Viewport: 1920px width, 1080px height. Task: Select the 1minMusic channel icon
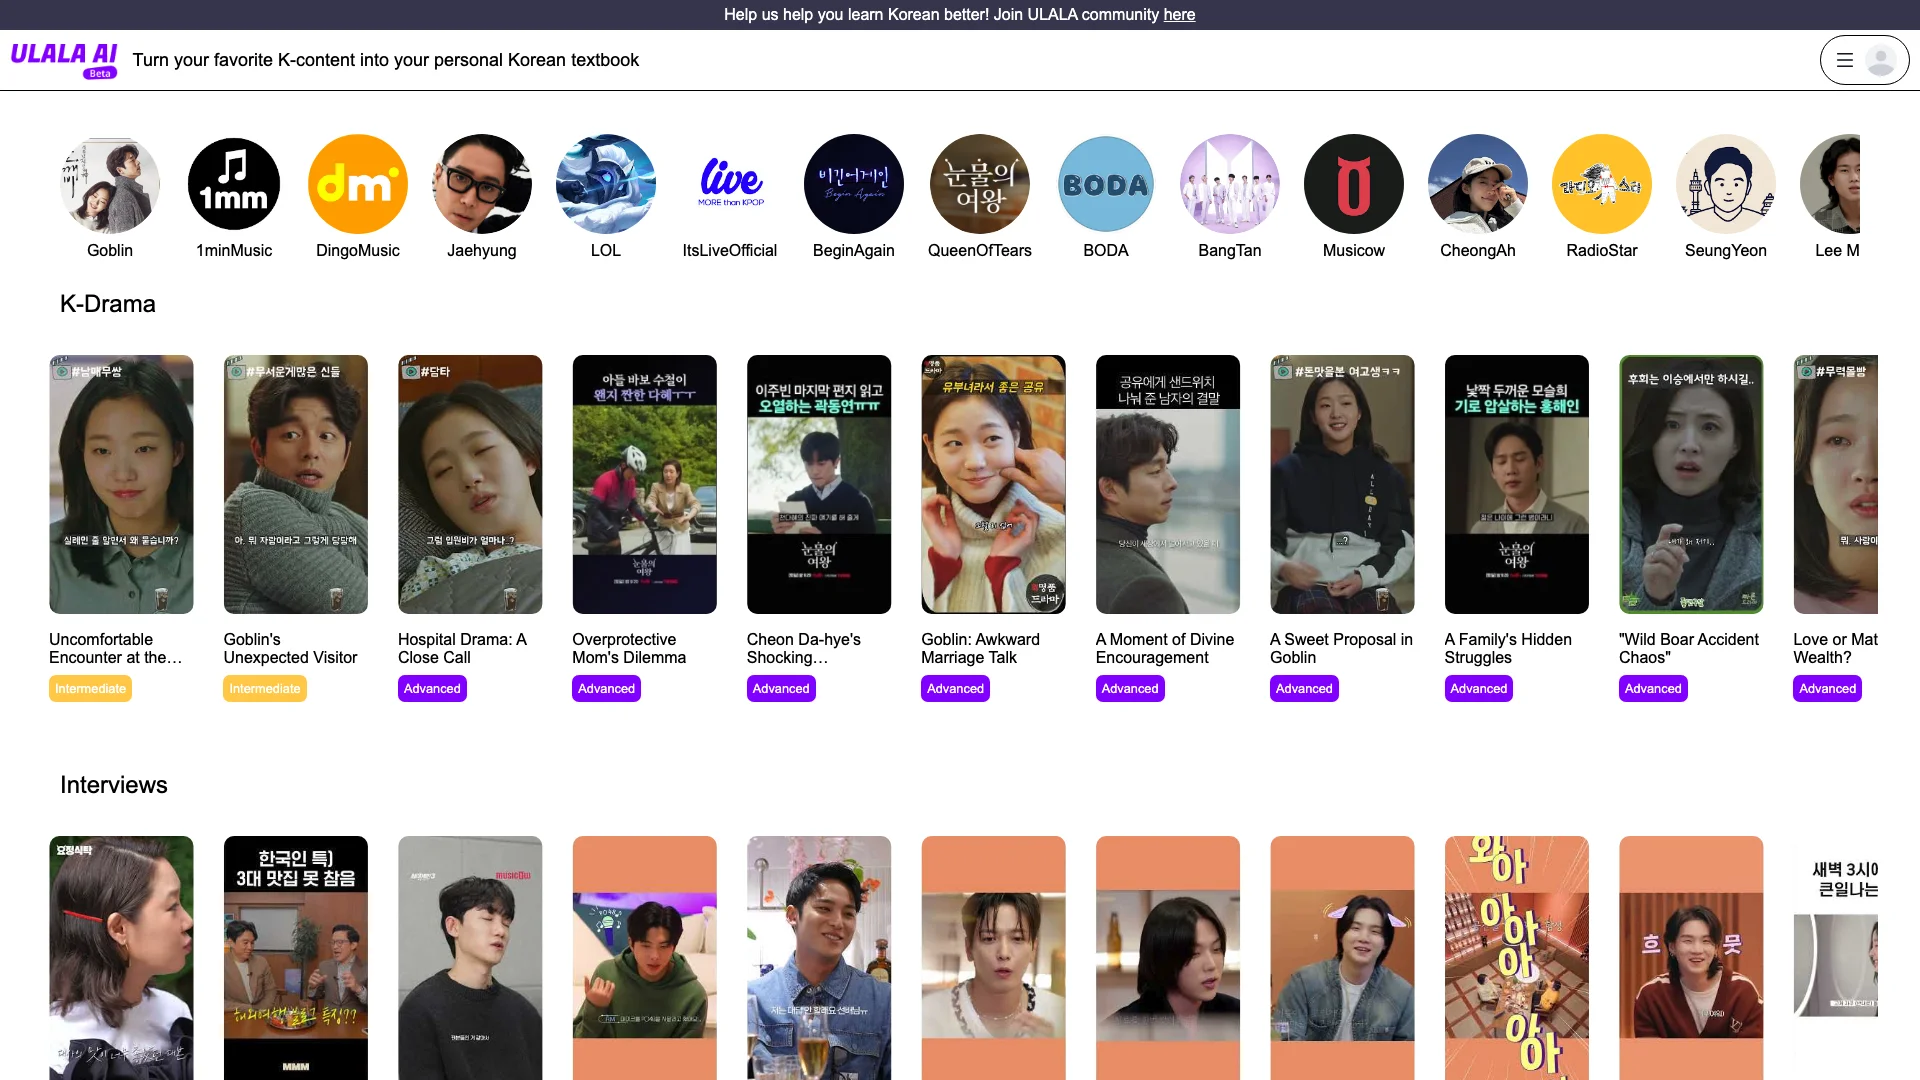point(233,183)
